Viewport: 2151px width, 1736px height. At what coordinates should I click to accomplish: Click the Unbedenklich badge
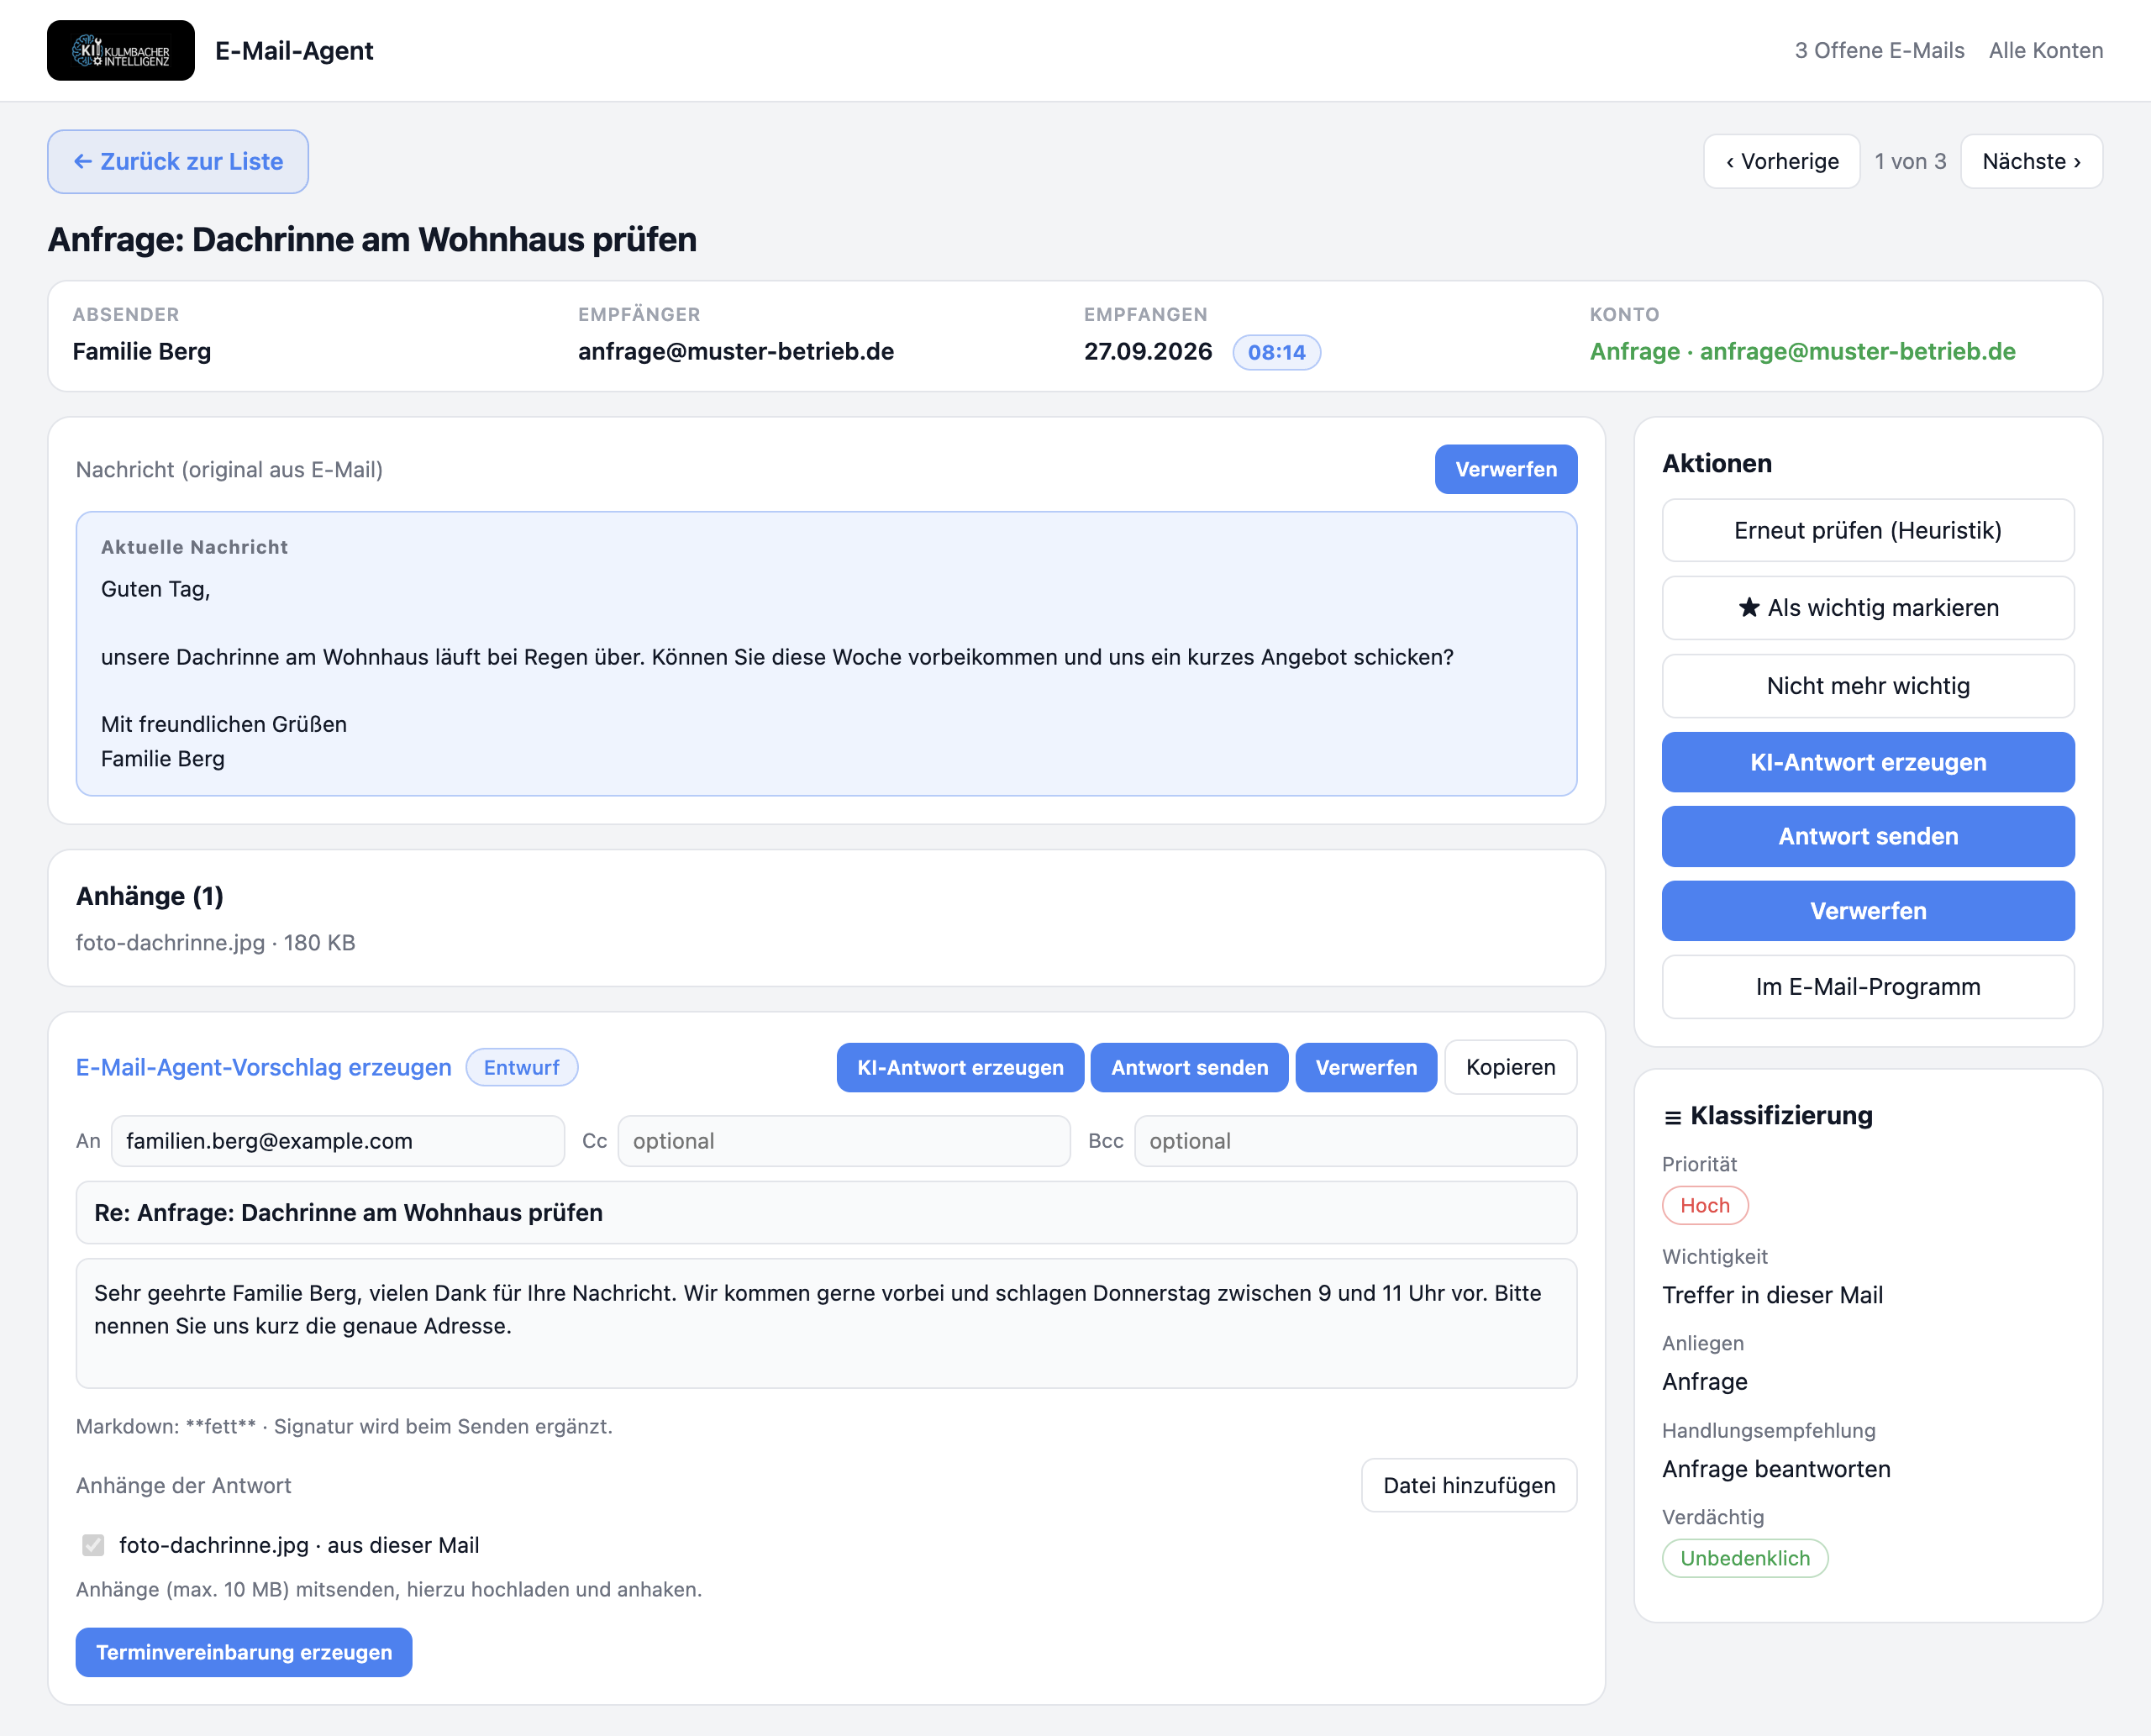[x=1745, y=1558]
